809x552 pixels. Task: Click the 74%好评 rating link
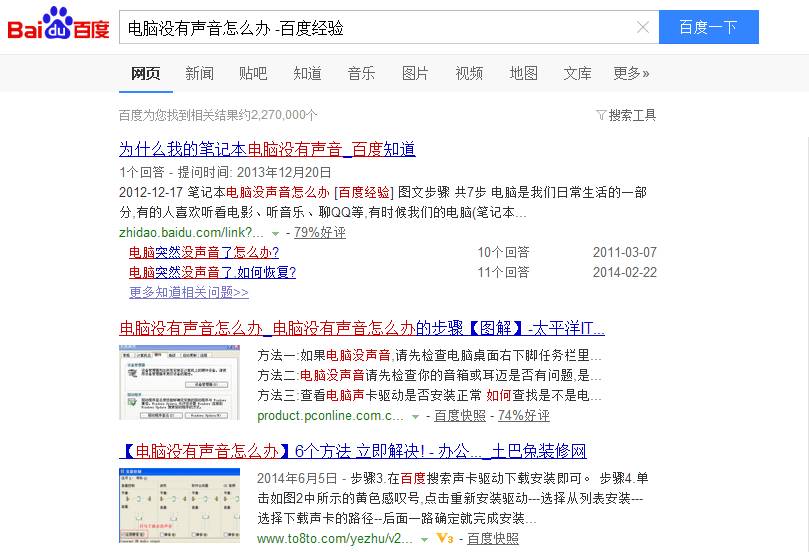(524, 416)
